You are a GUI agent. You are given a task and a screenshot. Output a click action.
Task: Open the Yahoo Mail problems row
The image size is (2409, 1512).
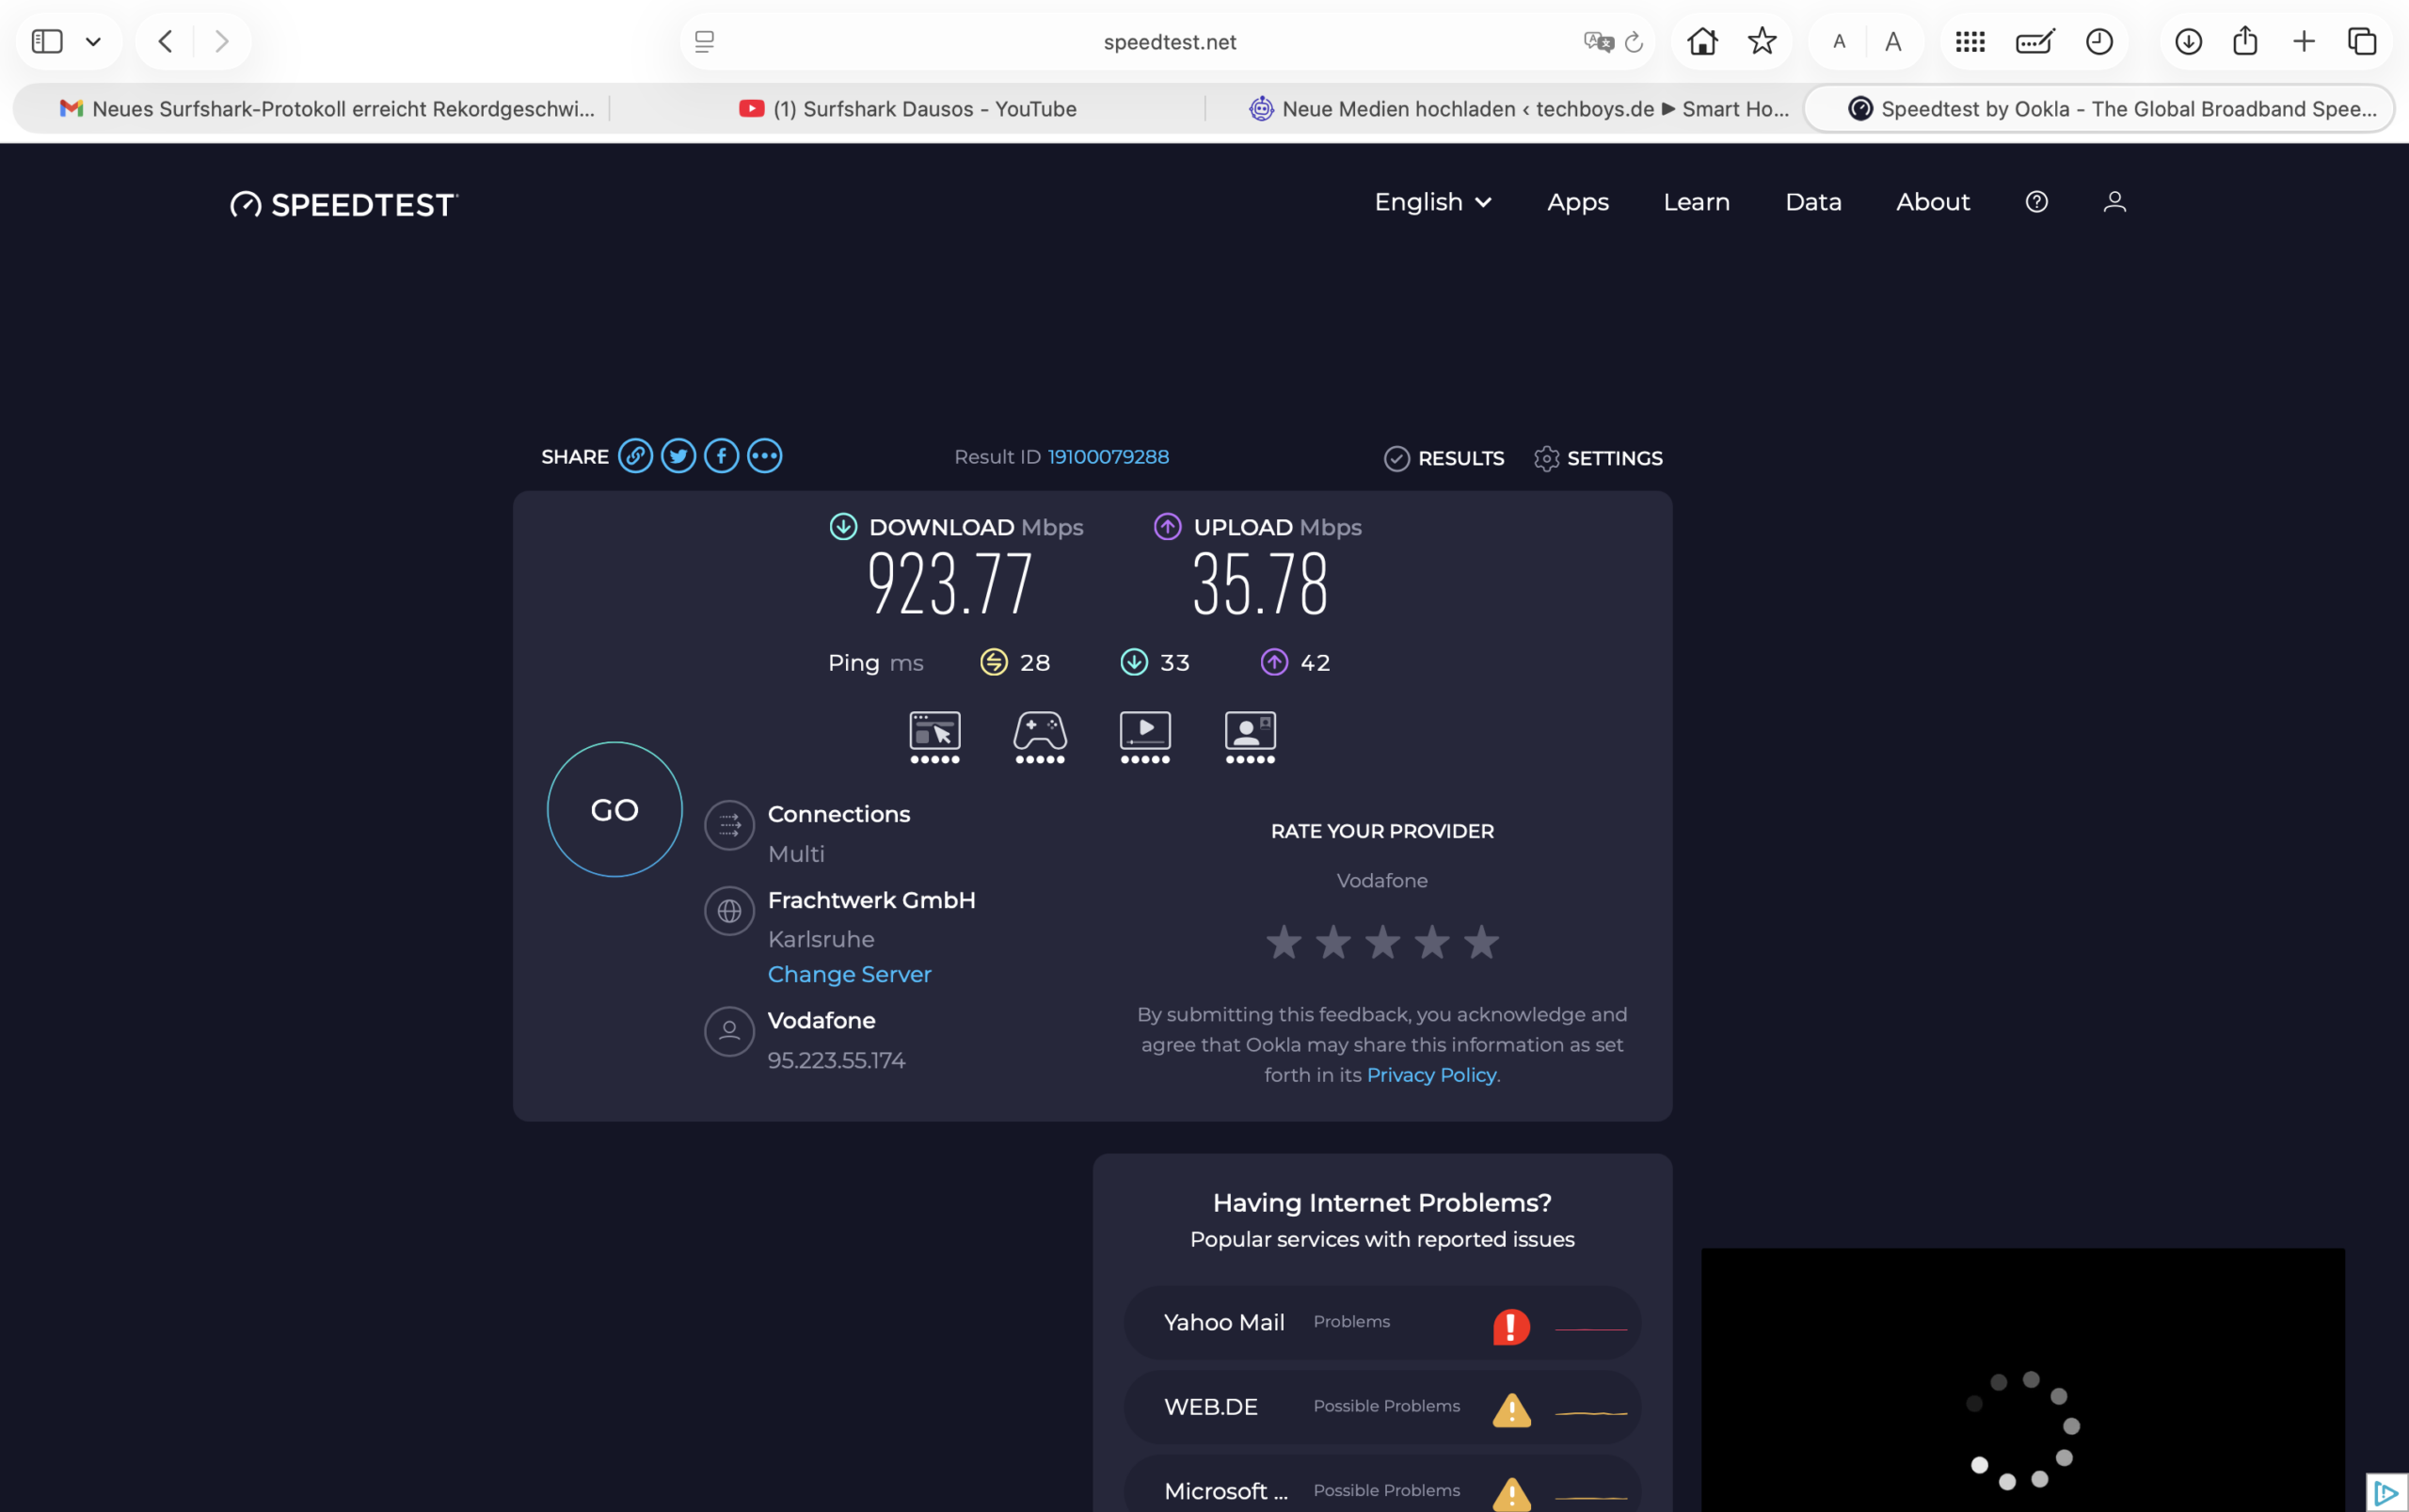1382,1322
